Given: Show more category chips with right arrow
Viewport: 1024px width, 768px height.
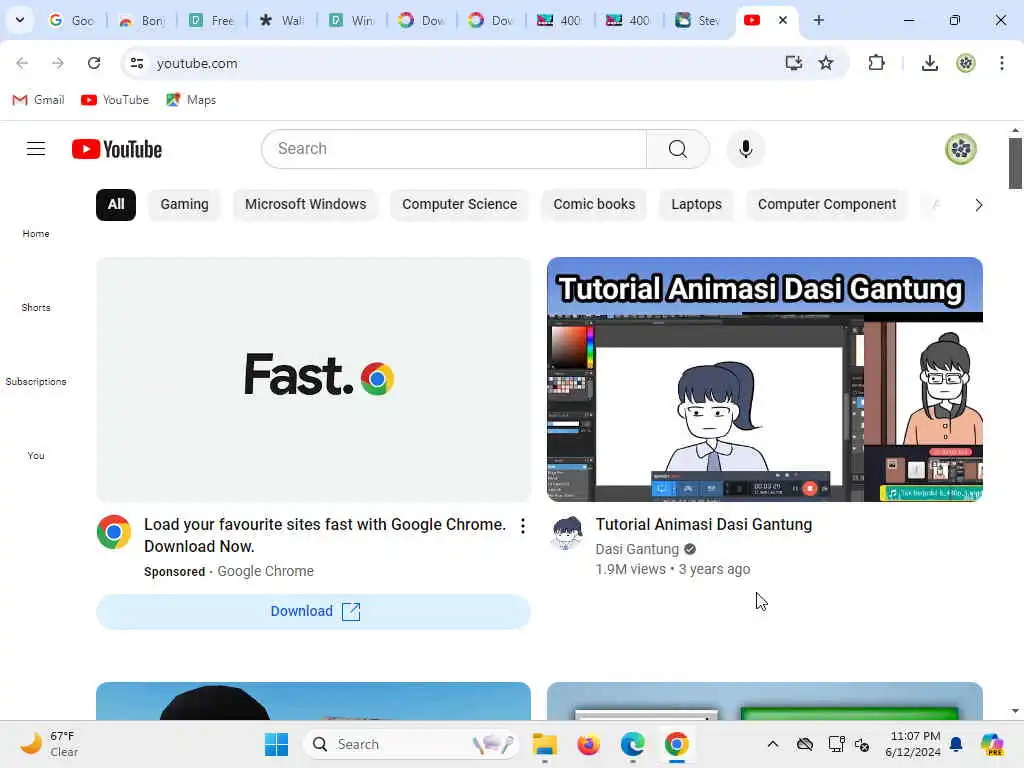Looking at the screenshot, I should point(978,205).
